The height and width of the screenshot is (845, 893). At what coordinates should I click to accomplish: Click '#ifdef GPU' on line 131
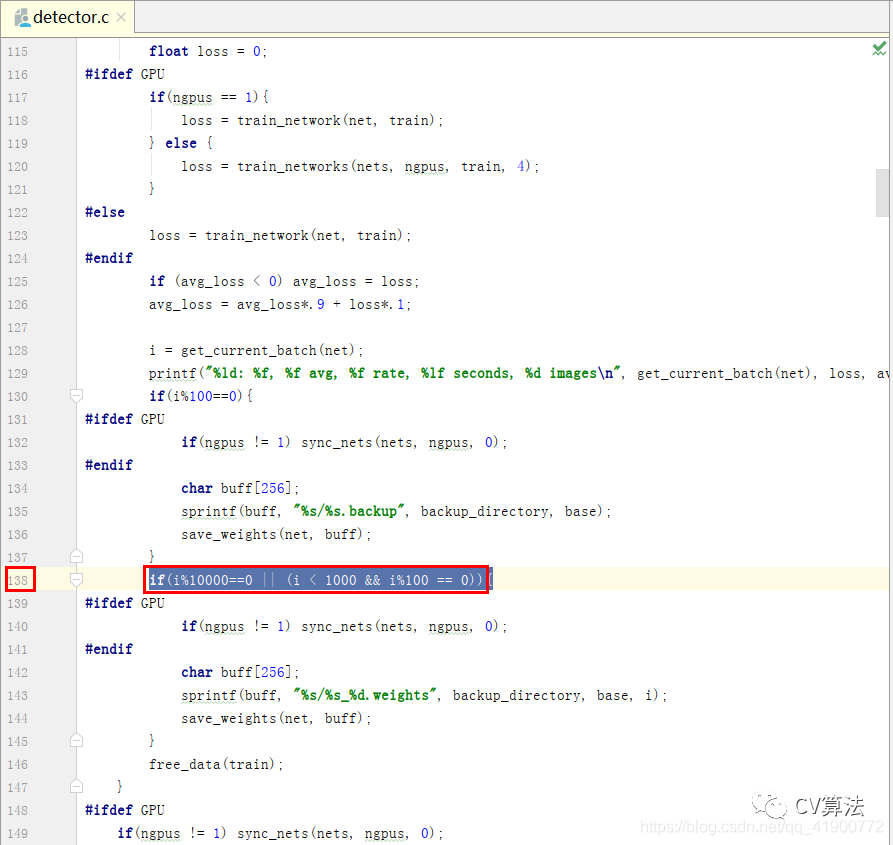pyautogui.click(x=125, y=420)
